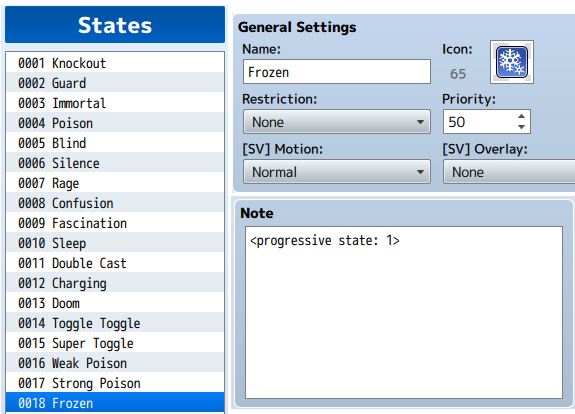Select state 0001 Knockout
Screen dimensions: 575x414
pyautogui.click(x=115, y=63)
